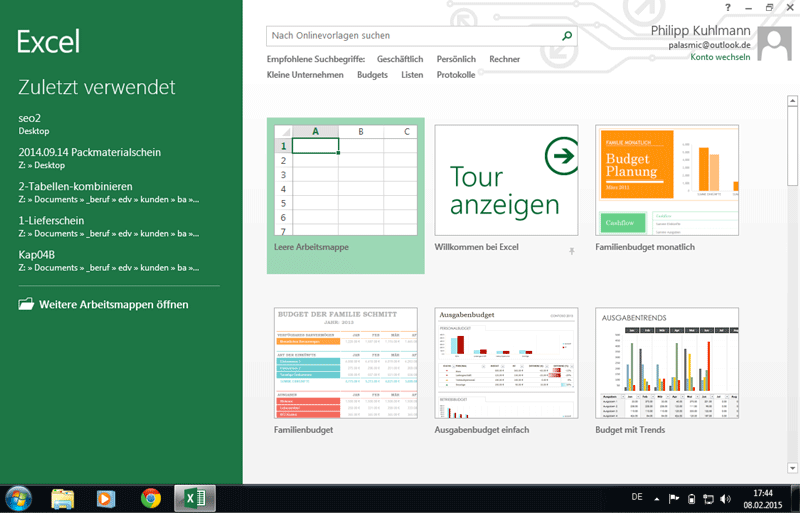This screenshot has height=513, width=800.
Task: Search for the suggested term Budgets
Action: [x=372, y=75]
